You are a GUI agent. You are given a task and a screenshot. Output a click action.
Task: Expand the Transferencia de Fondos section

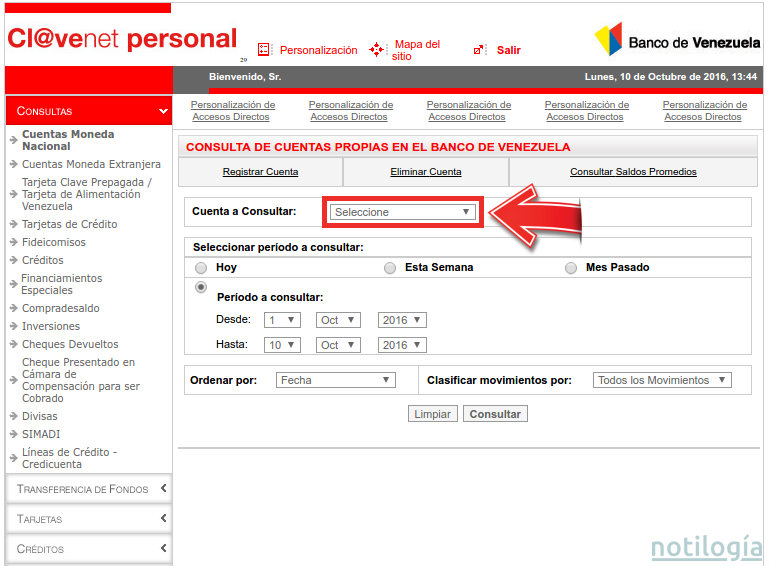[x=89, y=489]
